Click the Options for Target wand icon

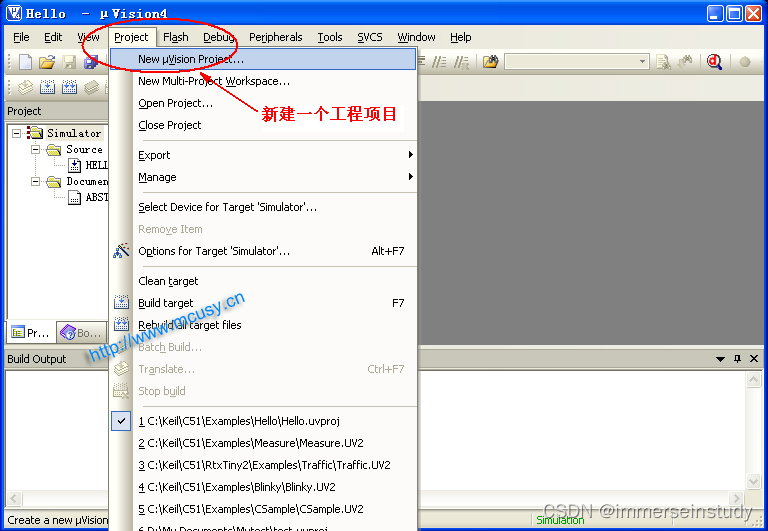(x=121, y=251)
